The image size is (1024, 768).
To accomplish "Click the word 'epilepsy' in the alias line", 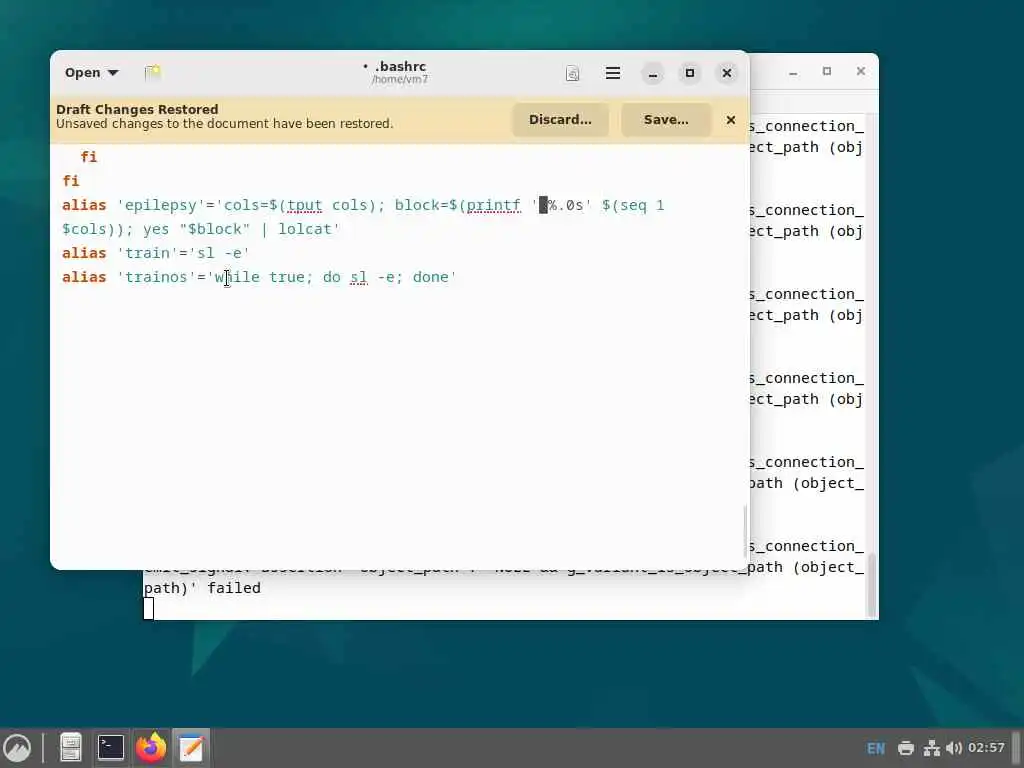I will coord(160,205).
